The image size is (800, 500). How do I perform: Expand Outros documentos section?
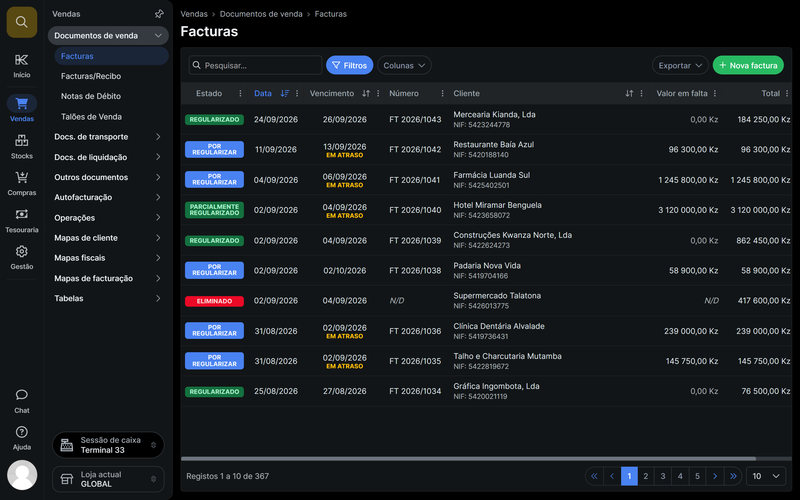click(108, 177)
